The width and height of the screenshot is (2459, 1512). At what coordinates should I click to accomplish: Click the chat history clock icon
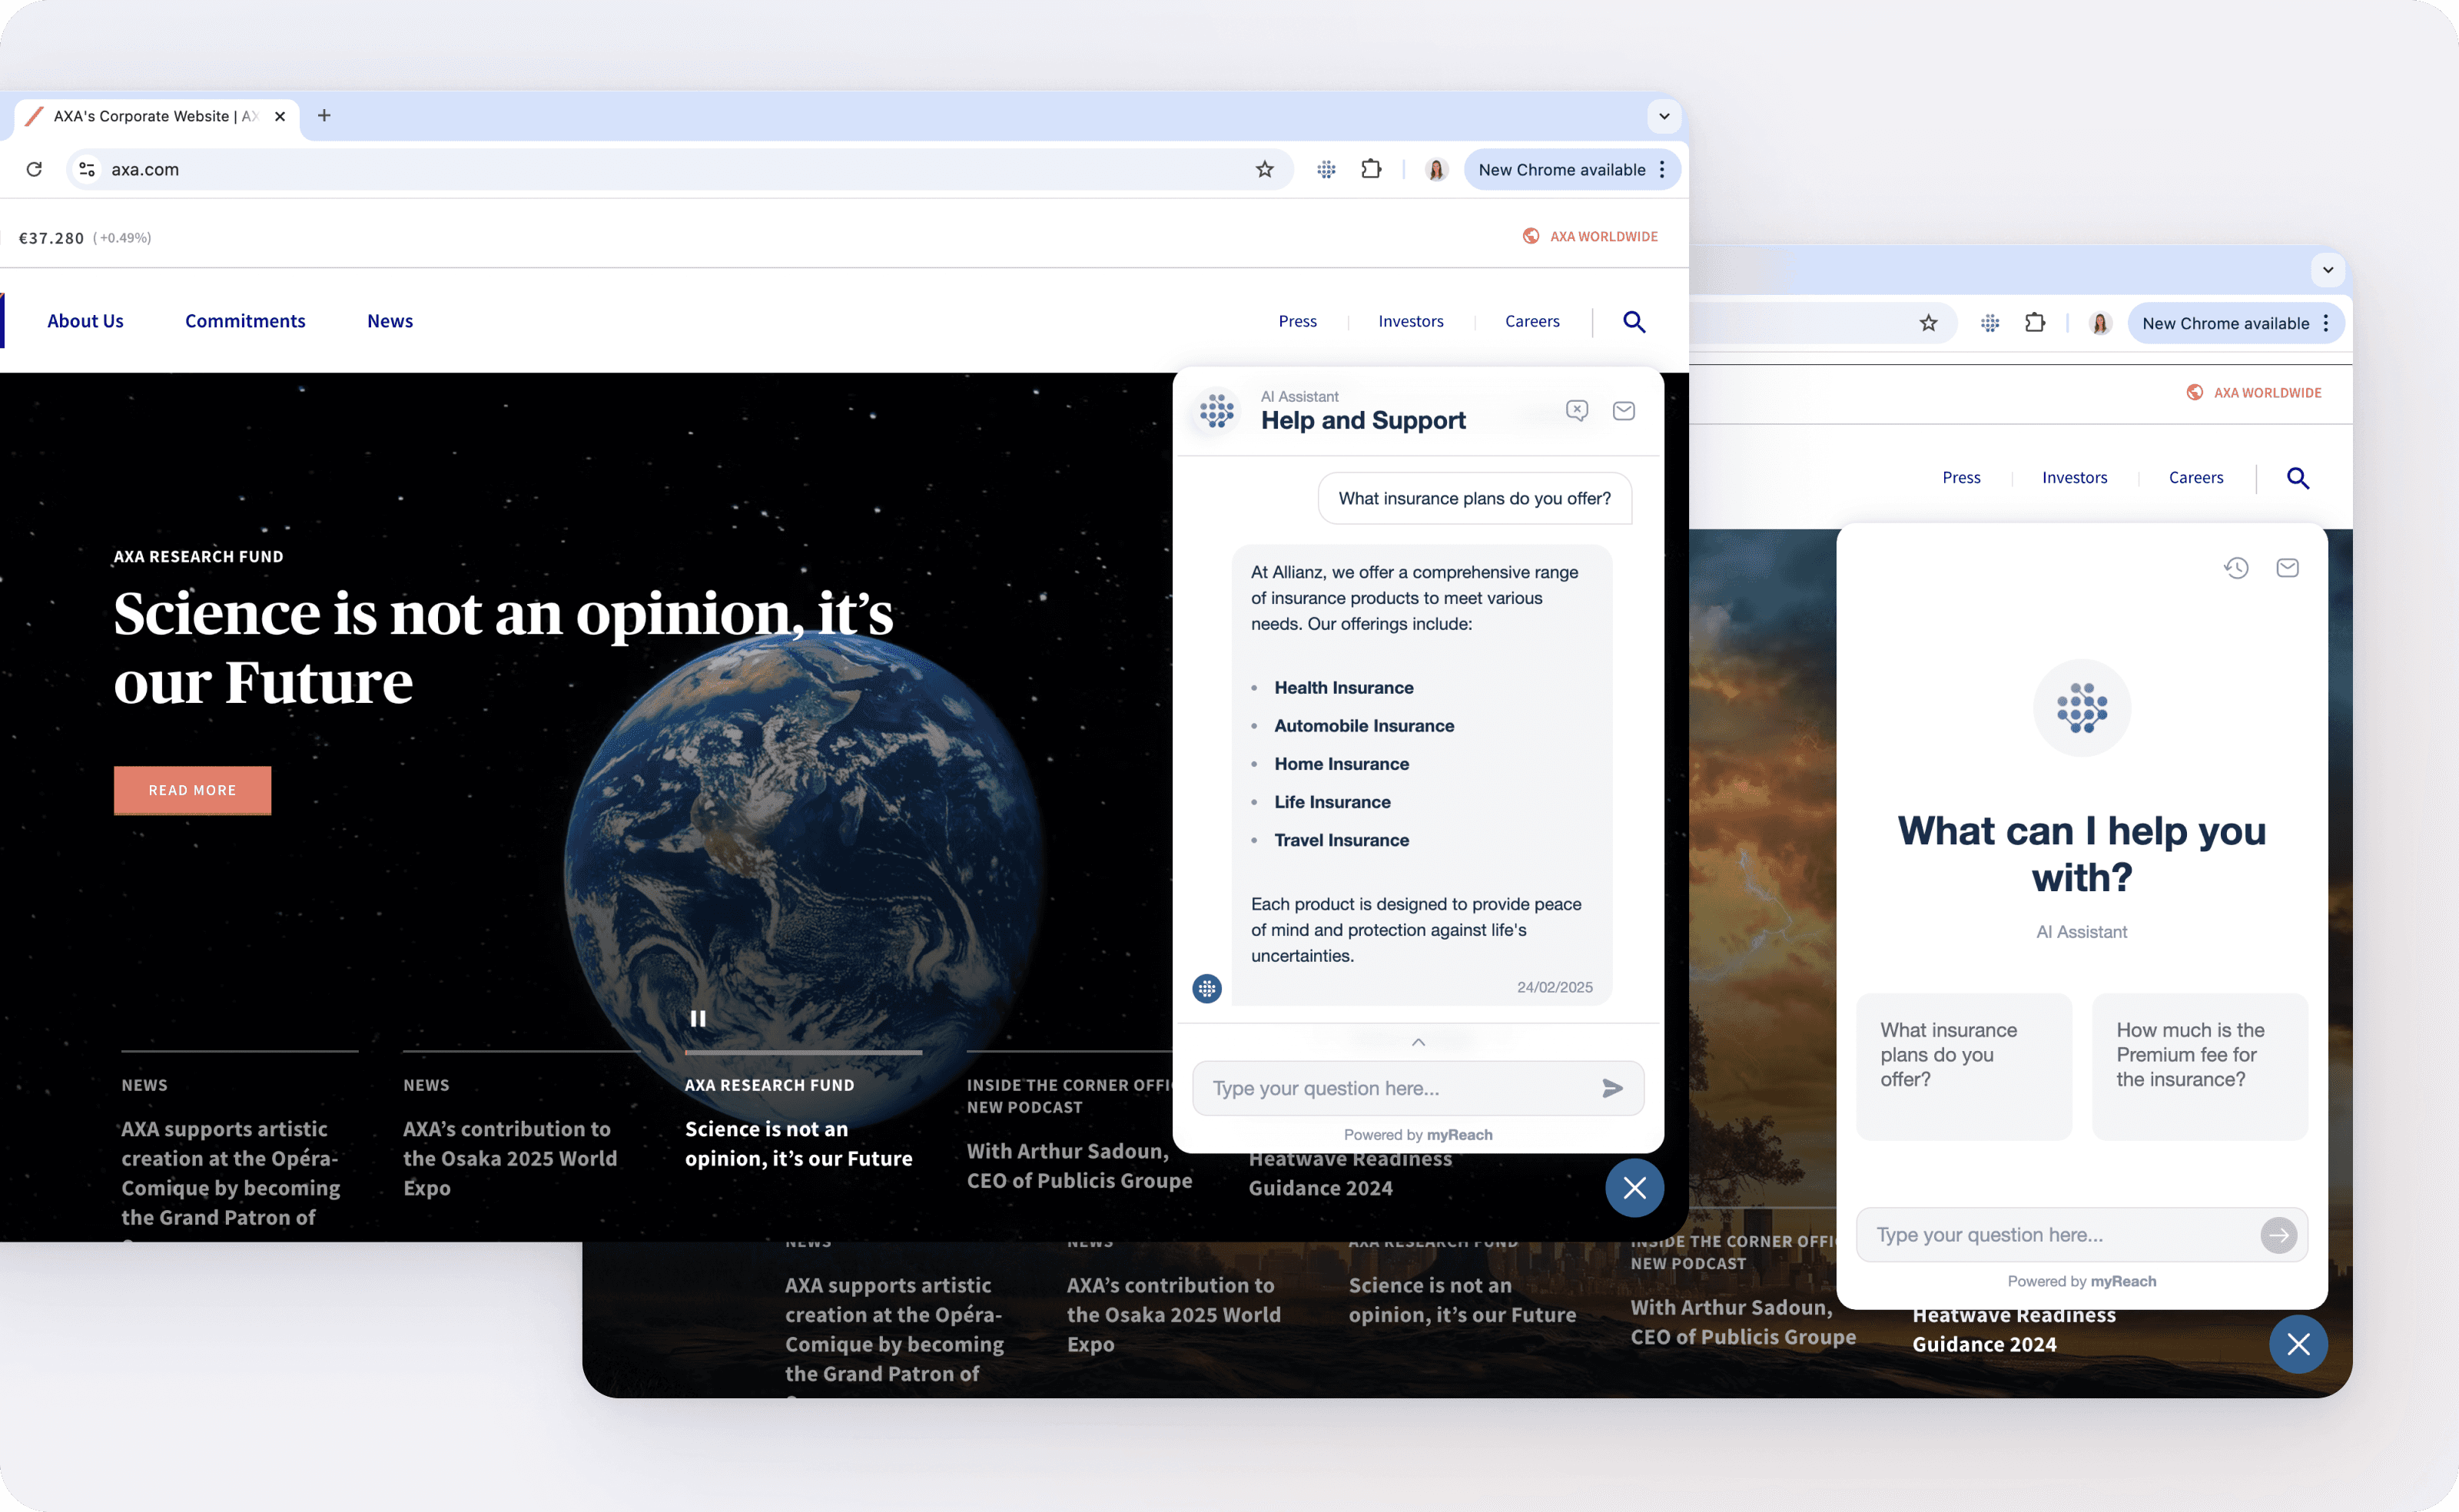[x=2236, y=565]
